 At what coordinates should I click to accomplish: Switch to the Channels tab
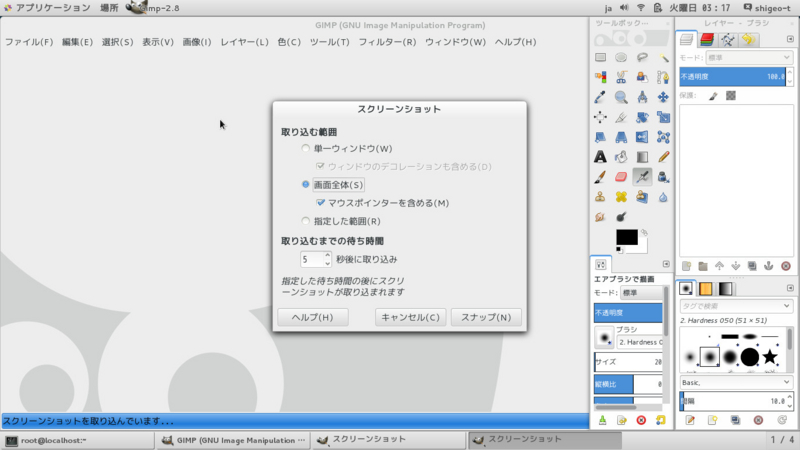click(707, 39)
